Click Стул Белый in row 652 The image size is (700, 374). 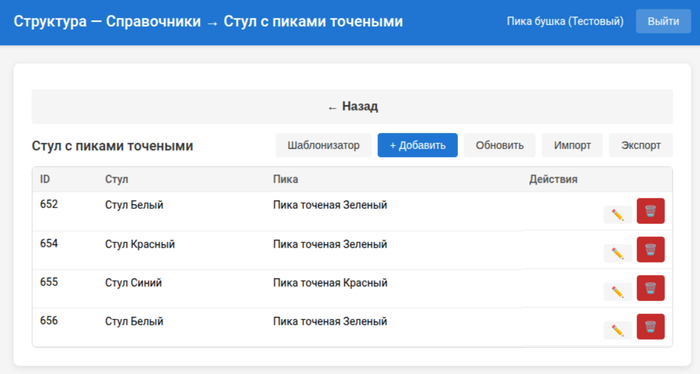[134, 205]
